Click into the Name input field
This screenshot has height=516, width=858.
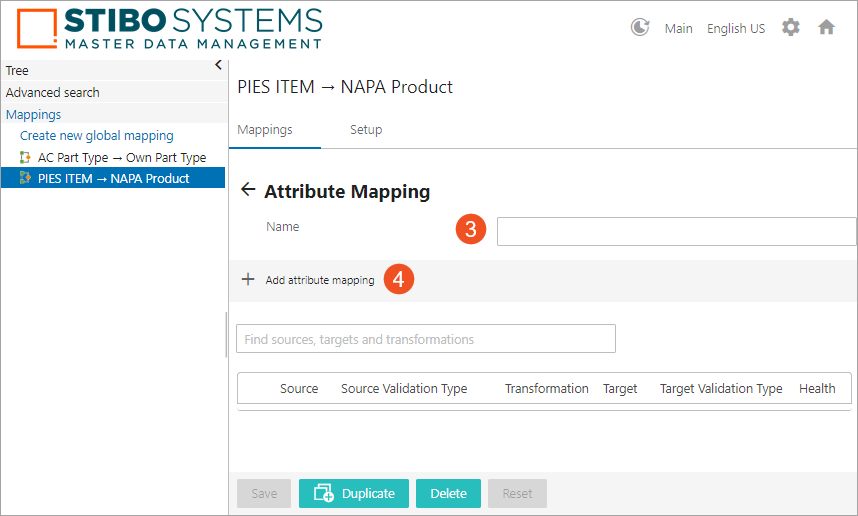click(676, 231)
